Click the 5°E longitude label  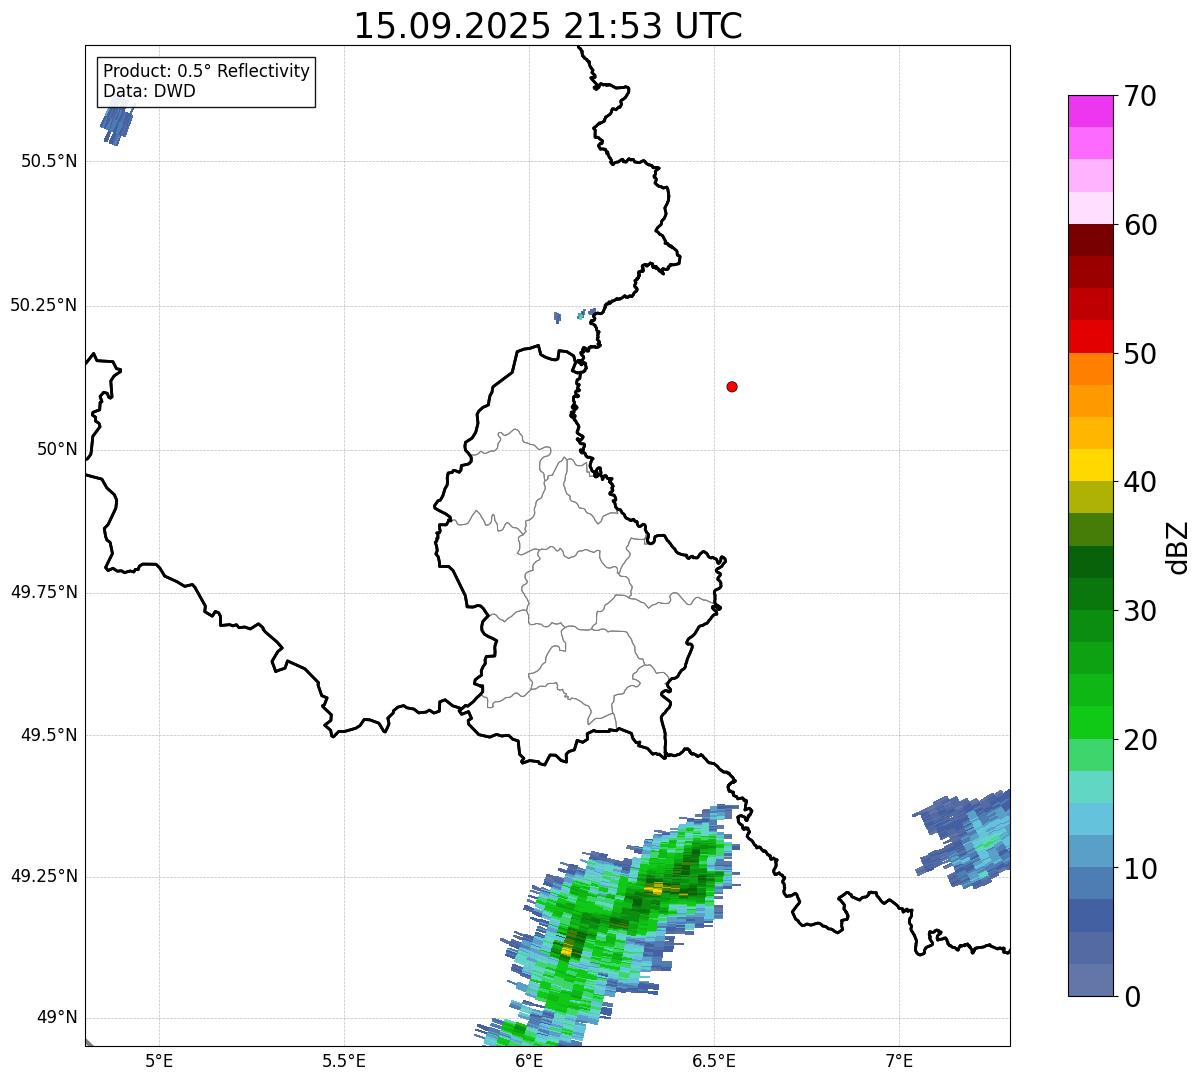159,1061
